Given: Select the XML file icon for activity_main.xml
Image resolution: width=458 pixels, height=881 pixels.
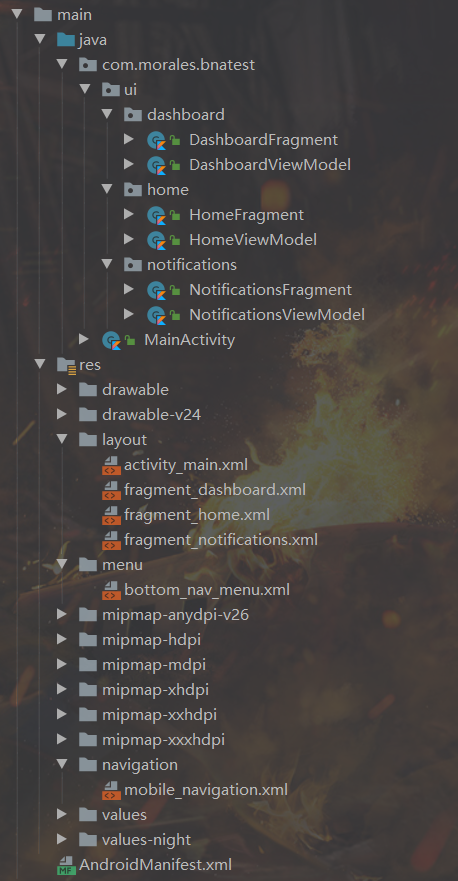Looking at the screenshot, I should (111, 465).
